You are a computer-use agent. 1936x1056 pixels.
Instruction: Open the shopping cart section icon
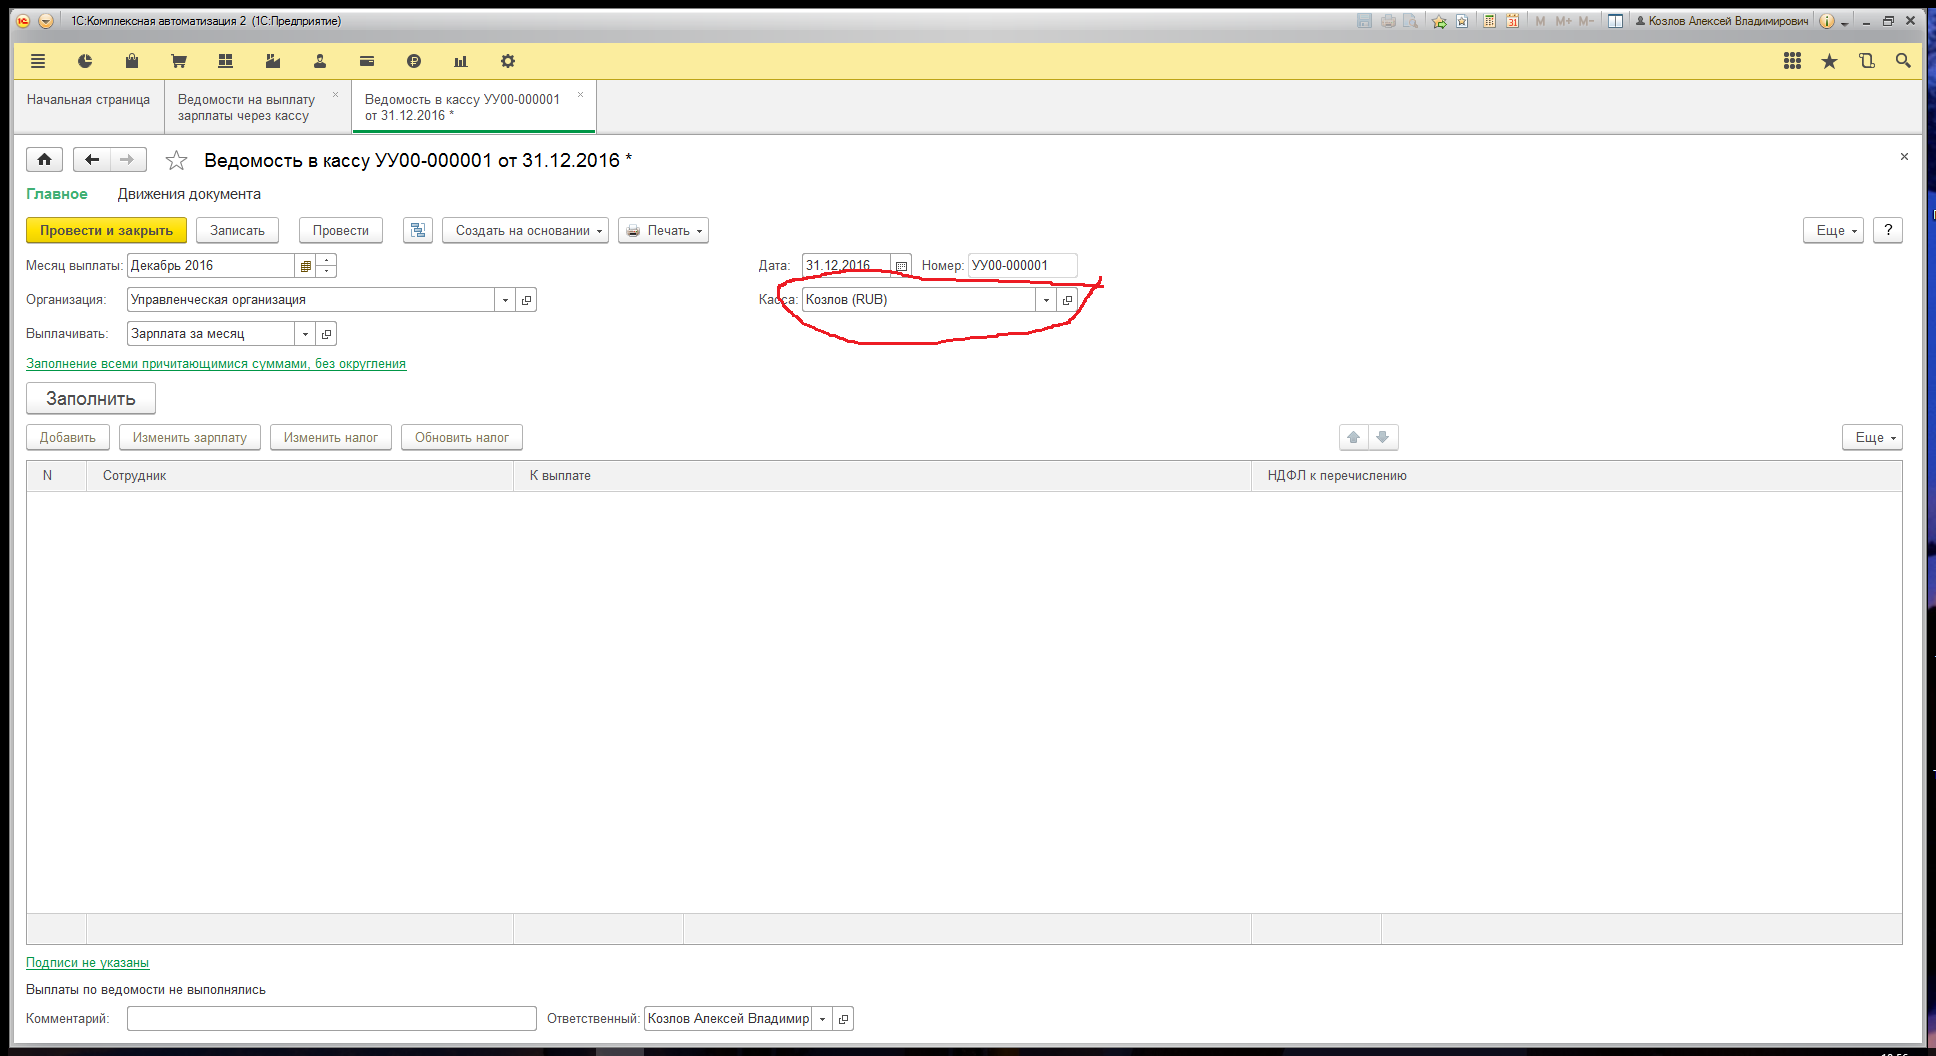[x=179, y=62]
